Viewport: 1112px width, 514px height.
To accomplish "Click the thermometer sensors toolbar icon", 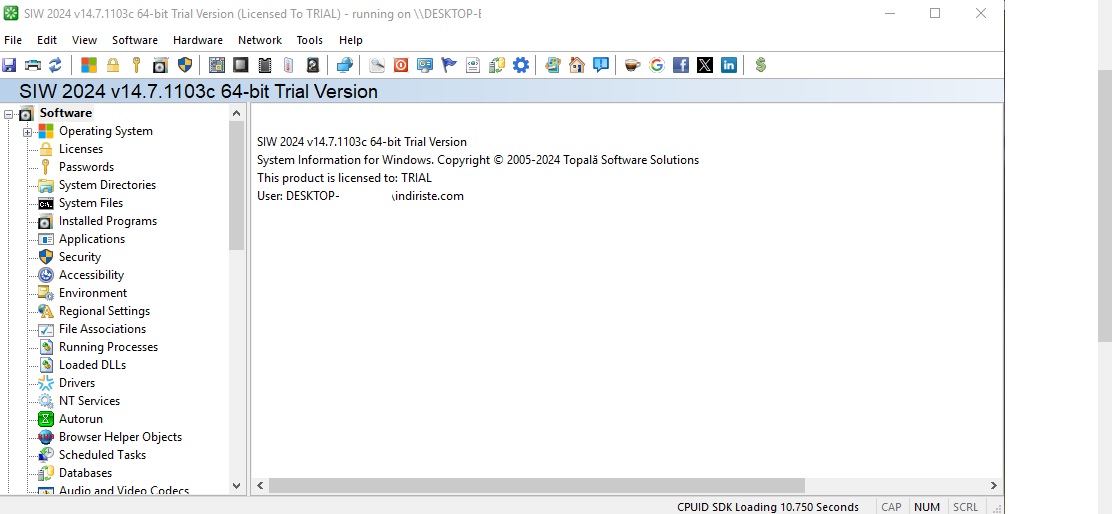I will point(289,65).
